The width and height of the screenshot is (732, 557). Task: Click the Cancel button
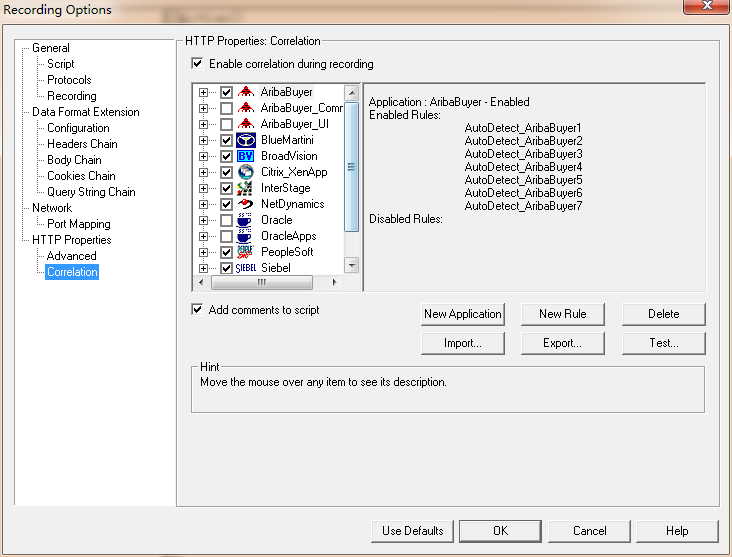tap(589, 531)
